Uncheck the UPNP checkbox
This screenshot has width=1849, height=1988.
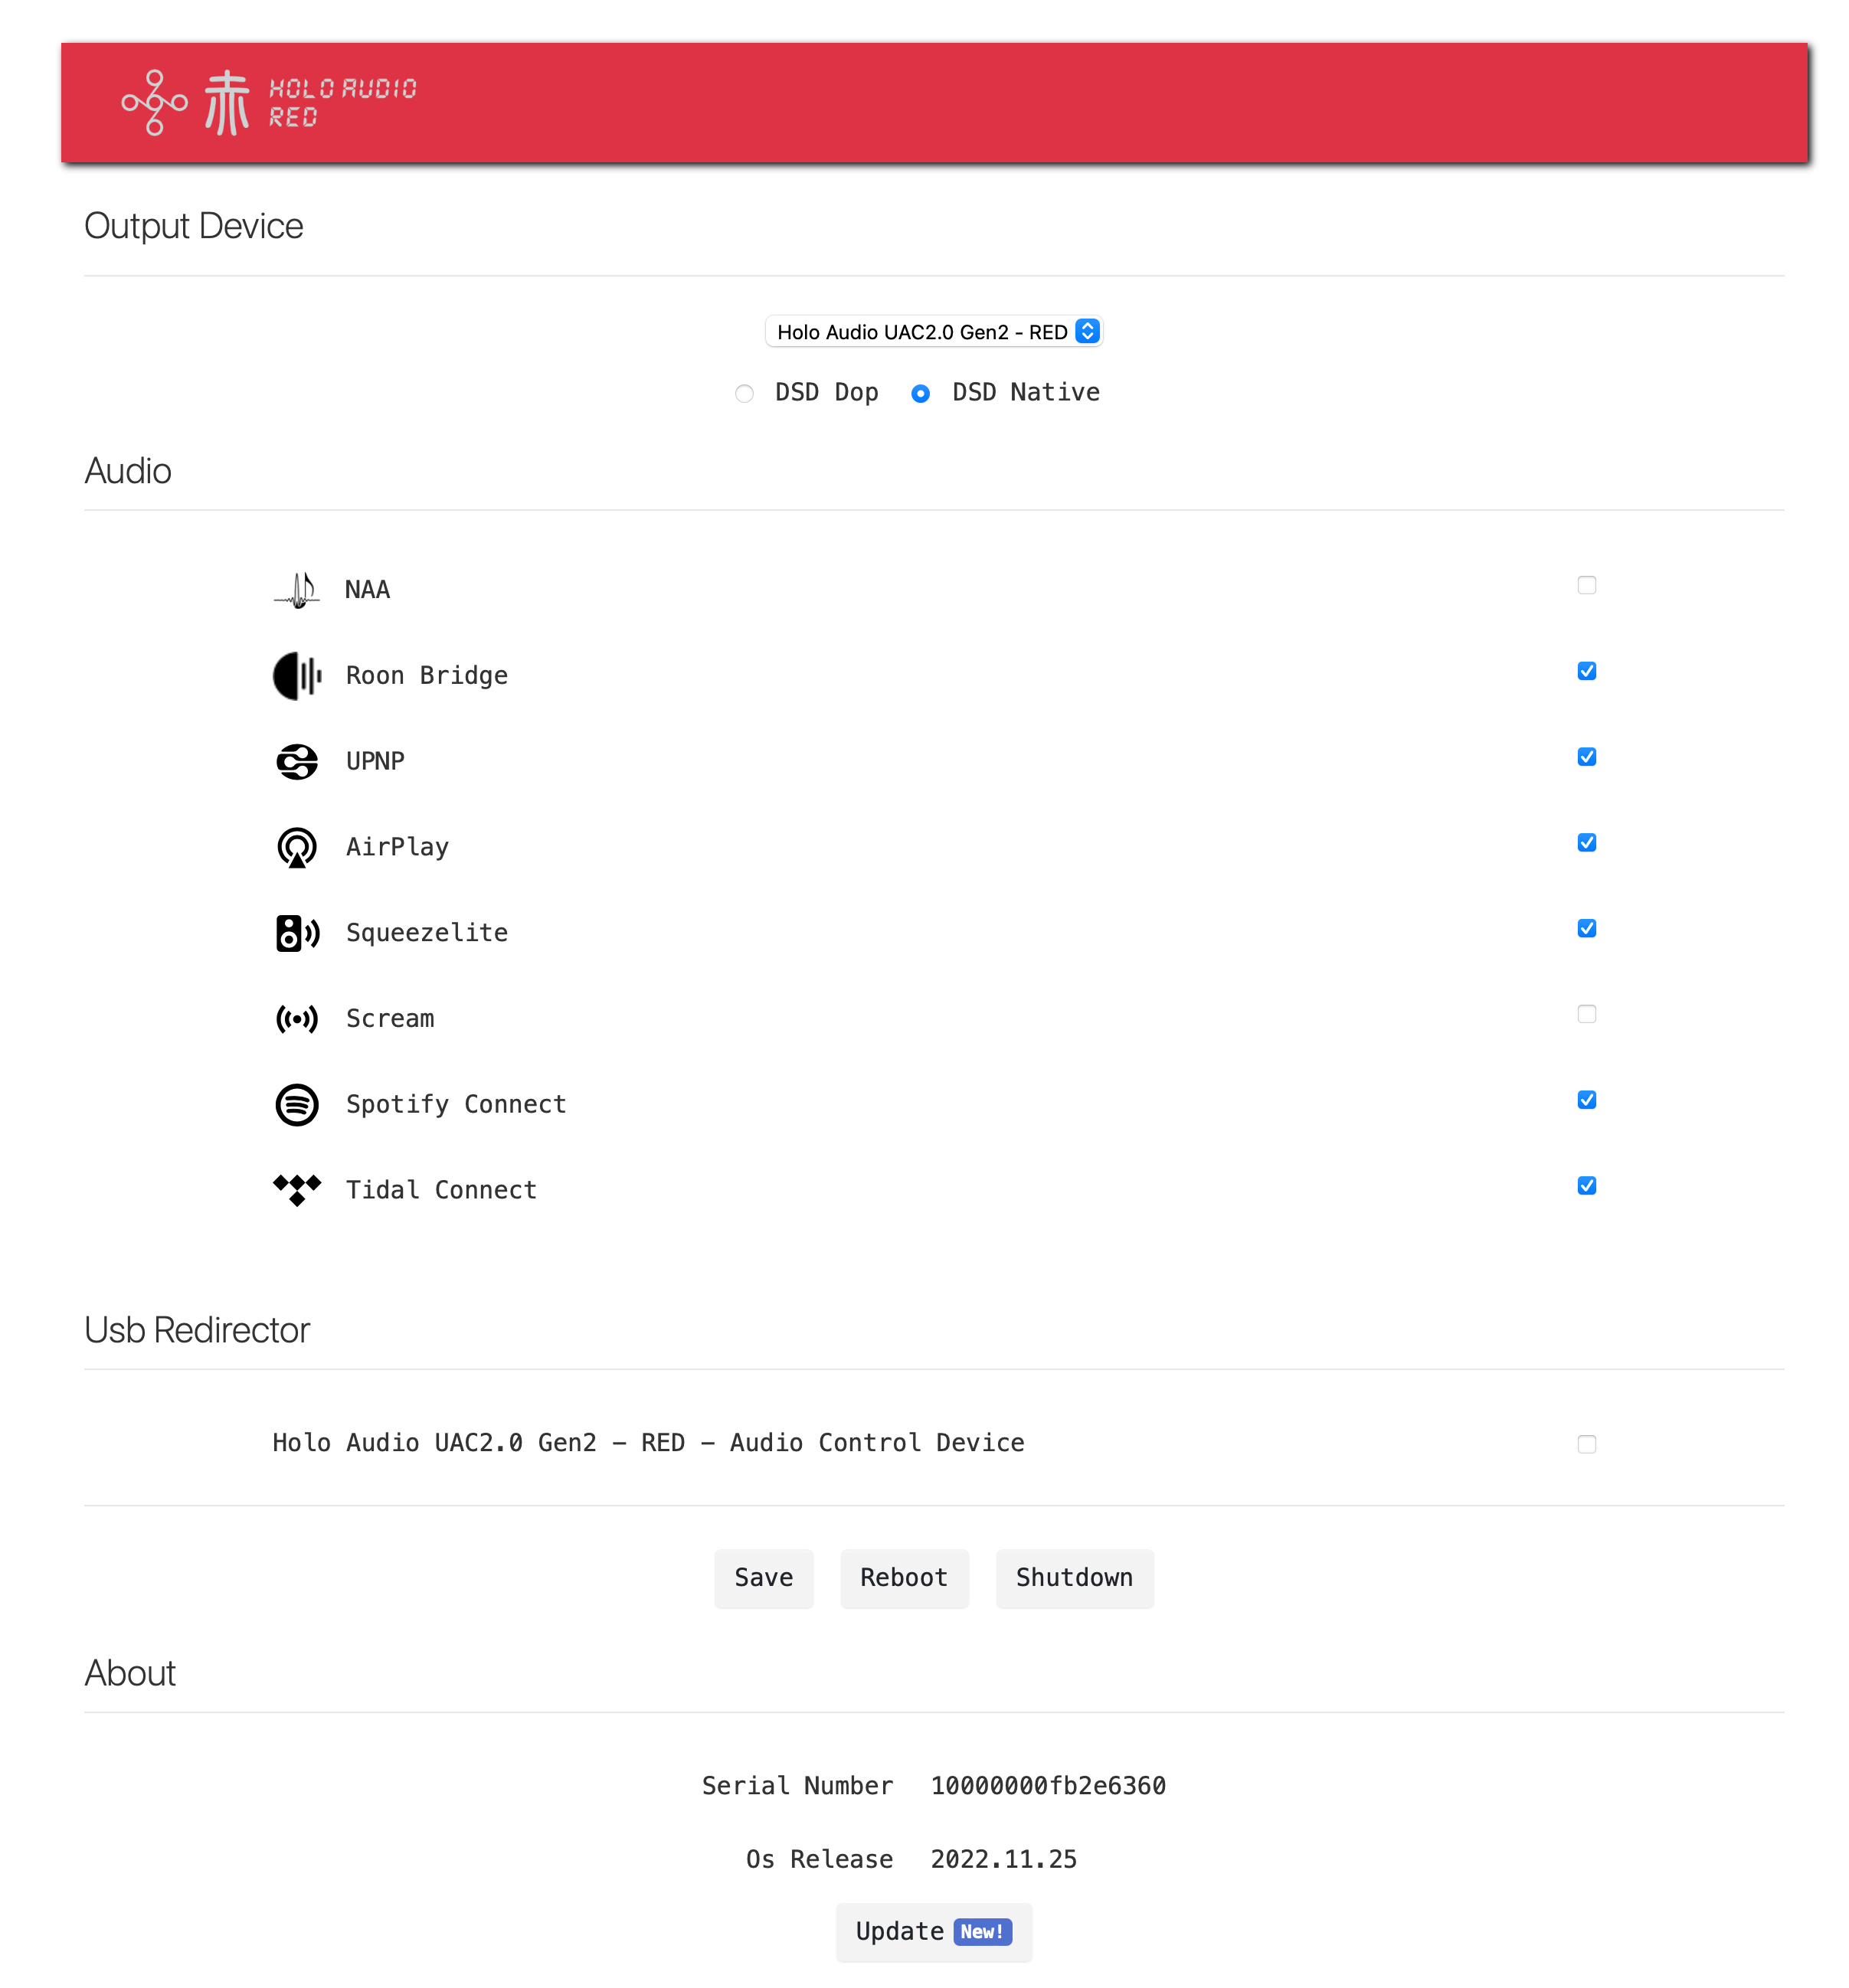pyautogui.click(x=1586, y=757)
